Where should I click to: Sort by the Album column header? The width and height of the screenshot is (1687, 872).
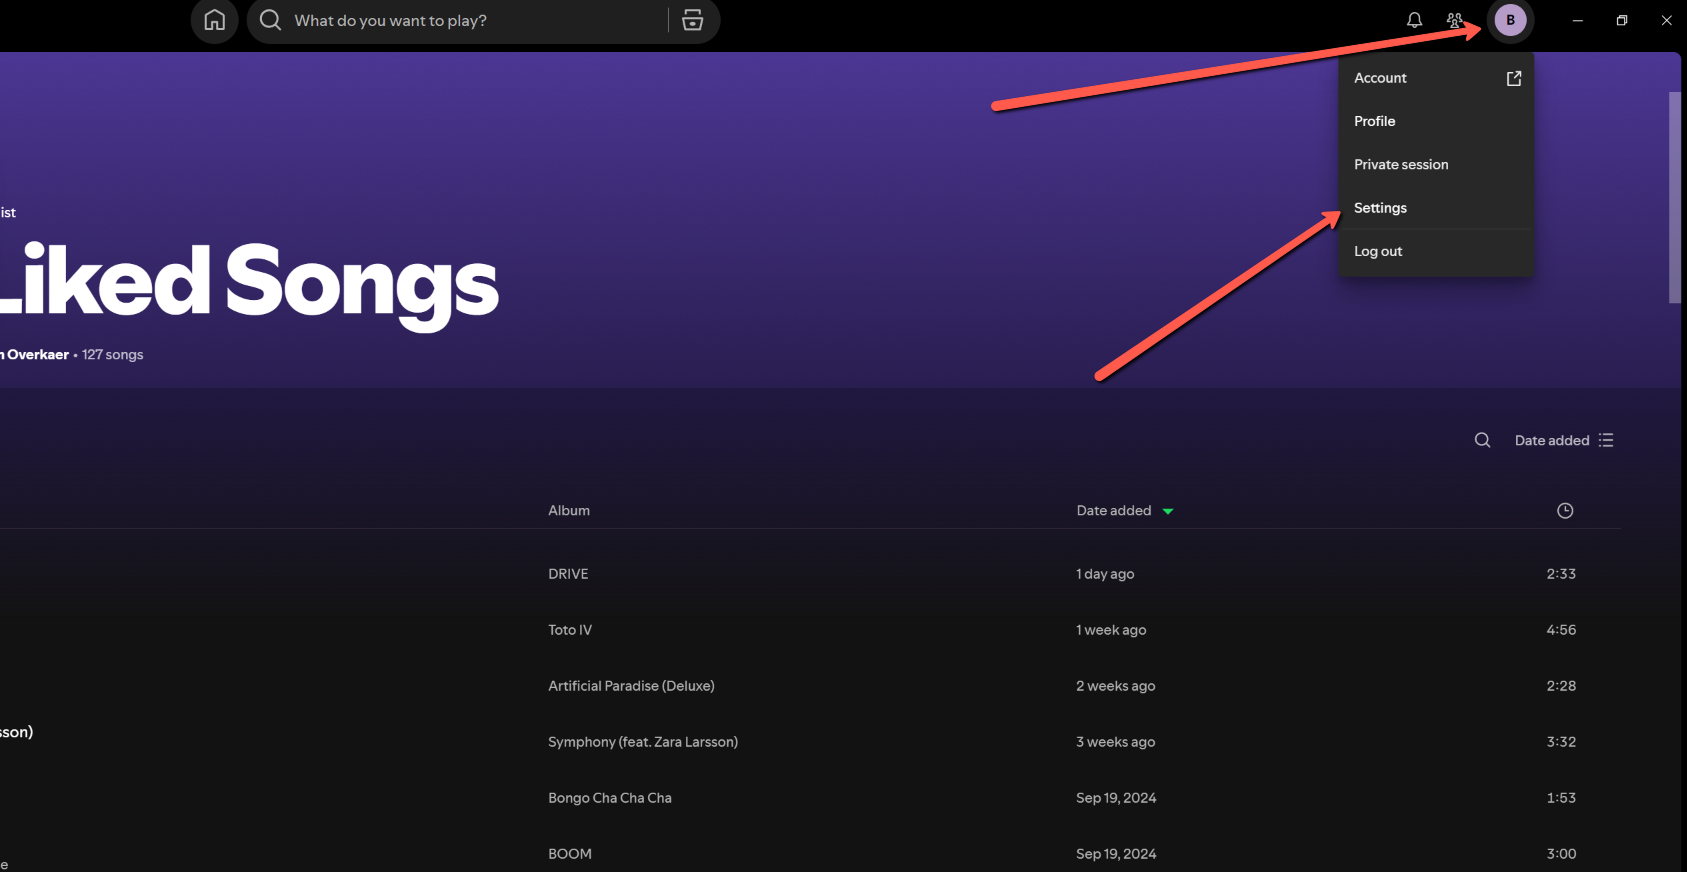coord(569,511)
